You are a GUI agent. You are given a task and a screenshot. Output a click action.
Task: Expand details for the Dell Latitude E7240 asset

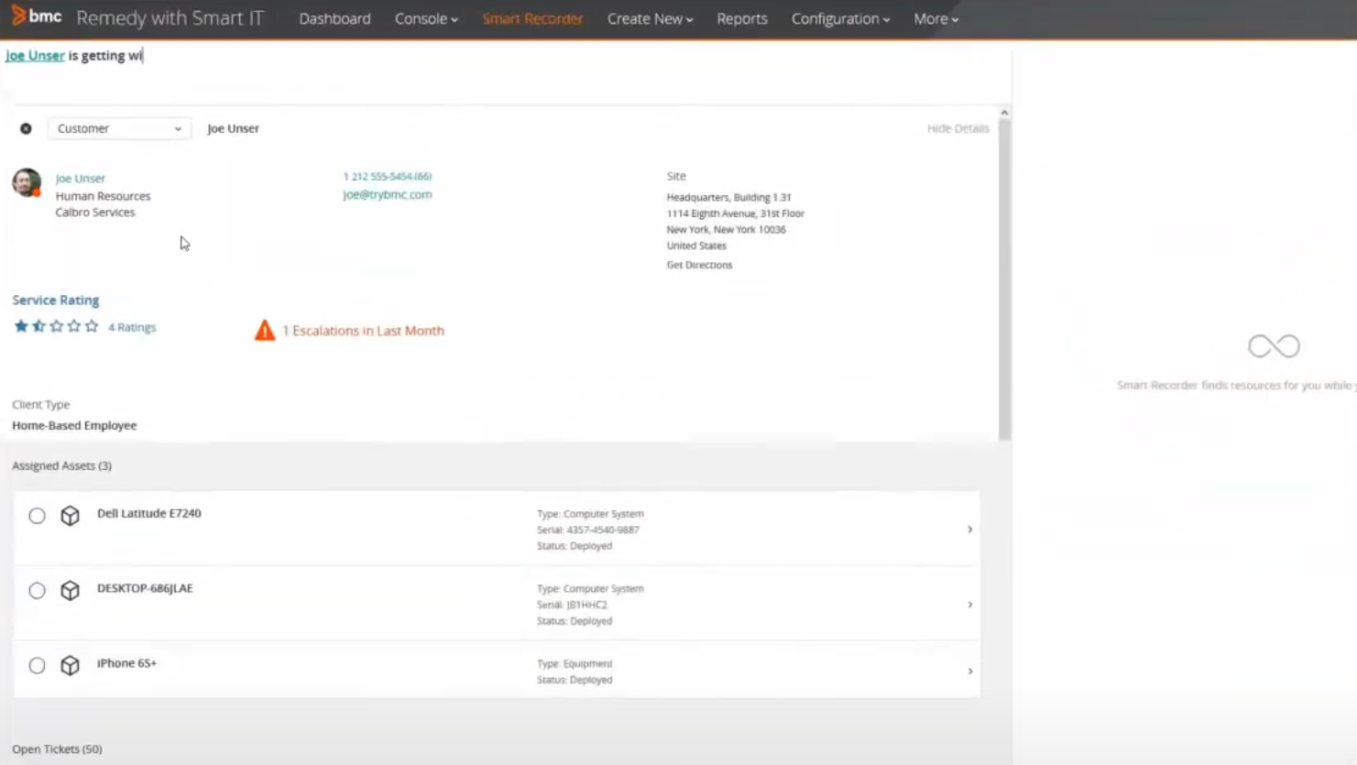(968, 529)
